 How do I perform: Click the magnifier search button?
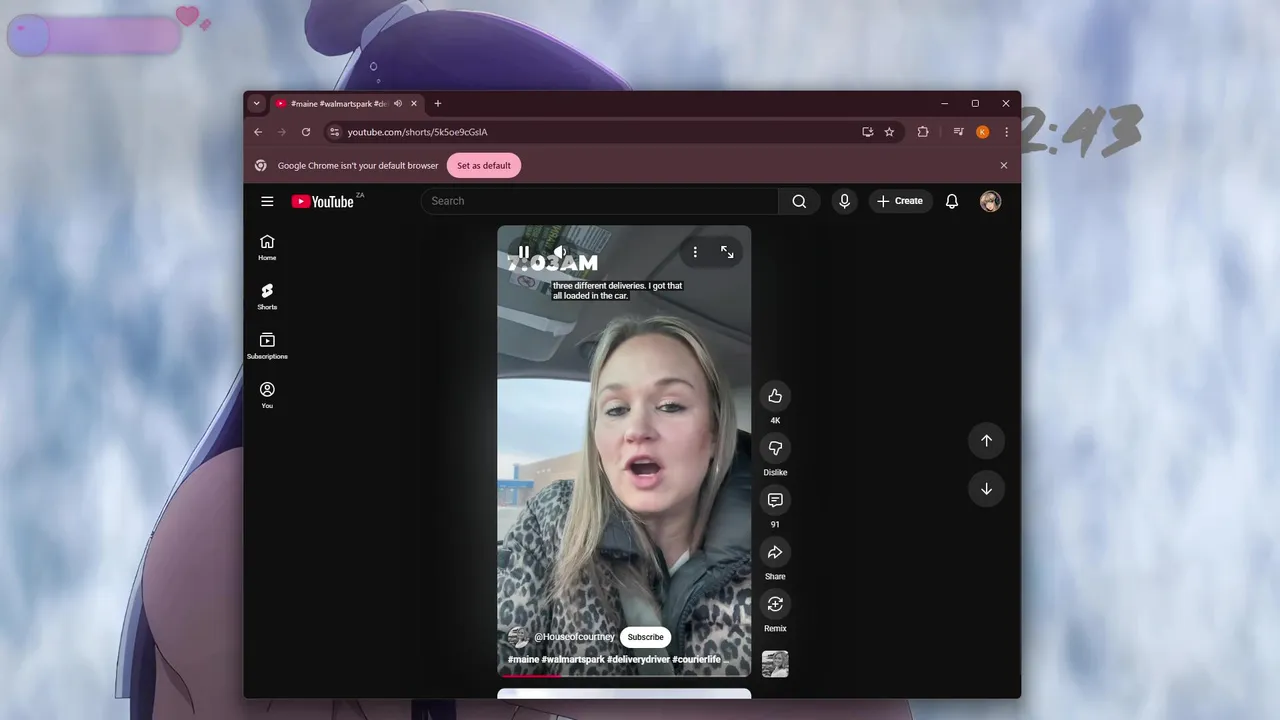pos(799,201)
